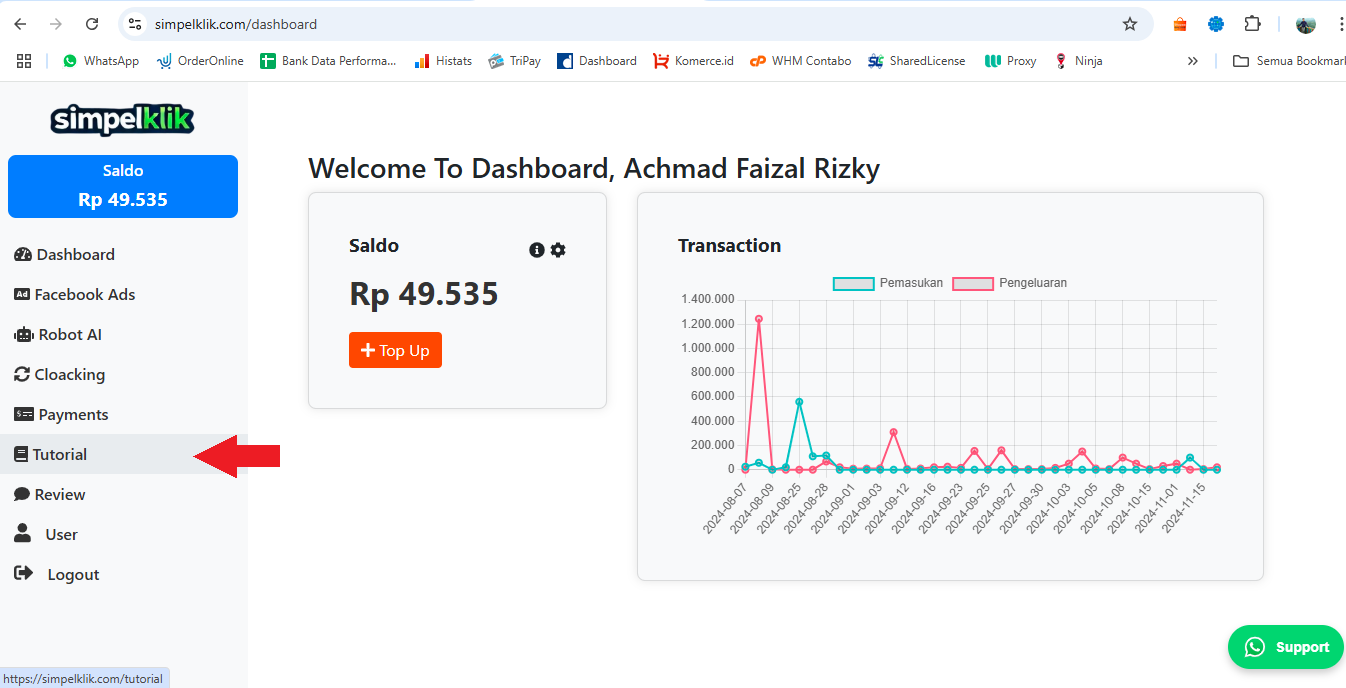Image resolution: width=1346 pixels, height=688 pixels.
Task: Click the Logout link in sidebar
Action: pyautogui.click(x=72, y=575)
